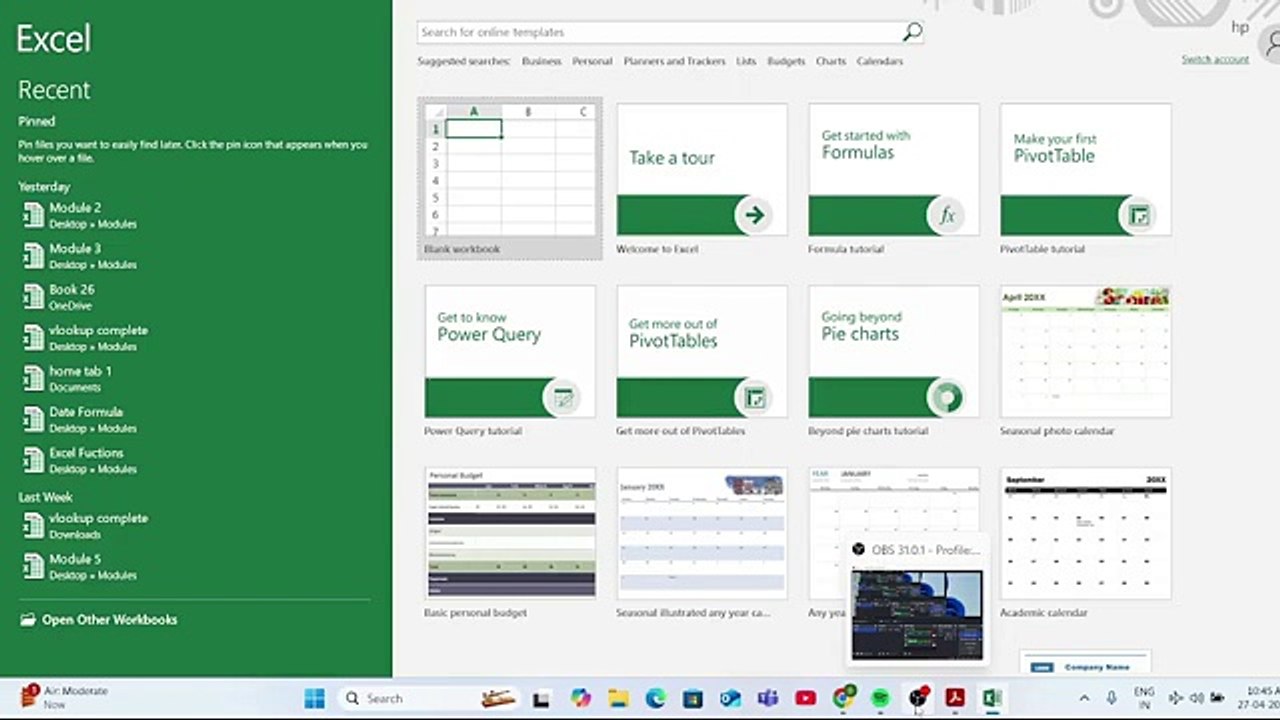The image size is (1280, 720).
Task: Select the Business suggested search
Action: [541, 61]
